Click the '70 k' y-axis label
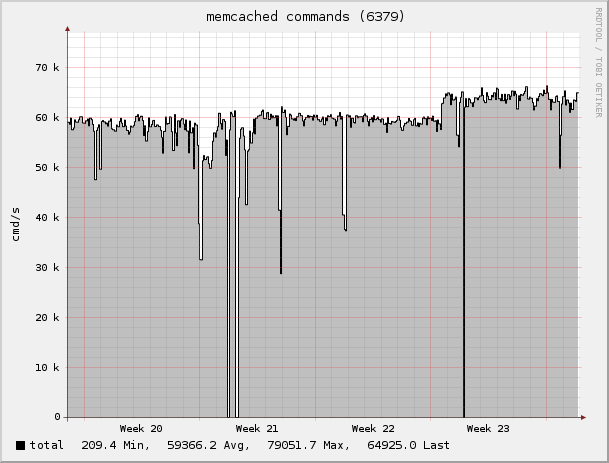Viewport: 609px width, 463px height. tap(47, 68)
